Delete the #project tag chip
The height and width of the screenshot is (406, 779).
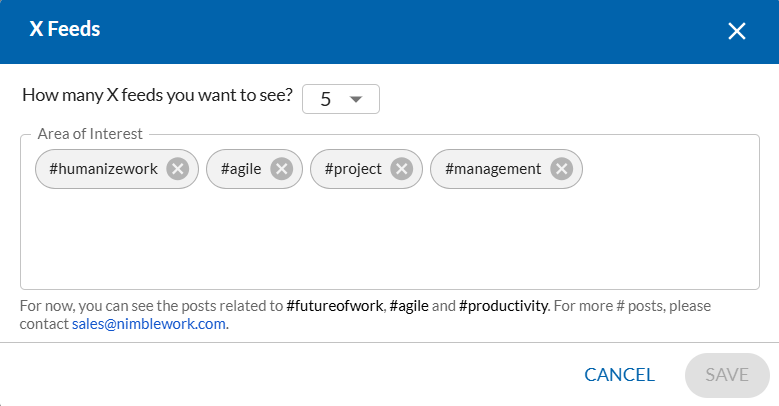pos(401,169)
